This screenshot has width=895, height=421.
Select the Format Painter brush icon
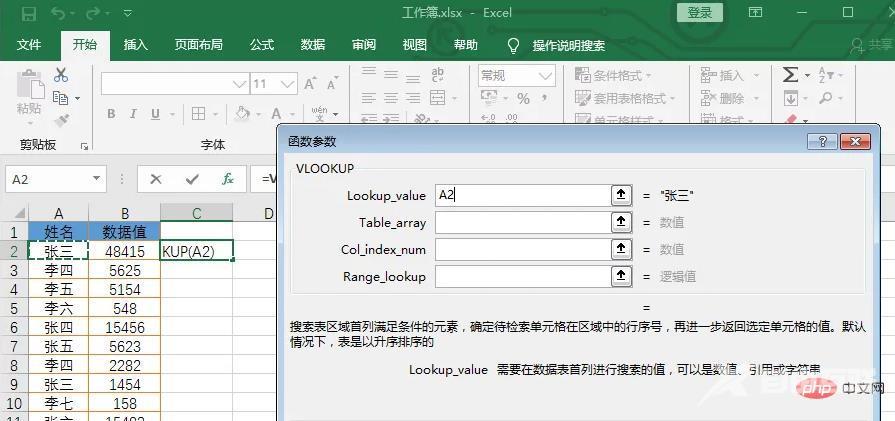coord(61,119)
